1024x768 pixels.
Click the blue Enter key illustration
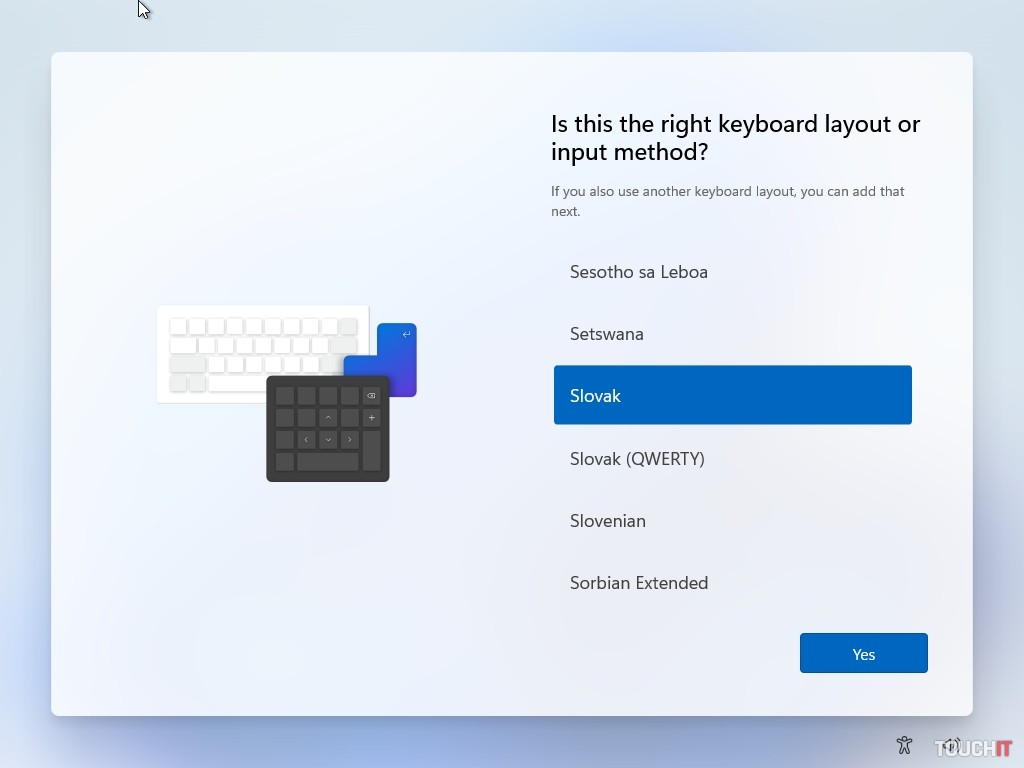(397, 358)
